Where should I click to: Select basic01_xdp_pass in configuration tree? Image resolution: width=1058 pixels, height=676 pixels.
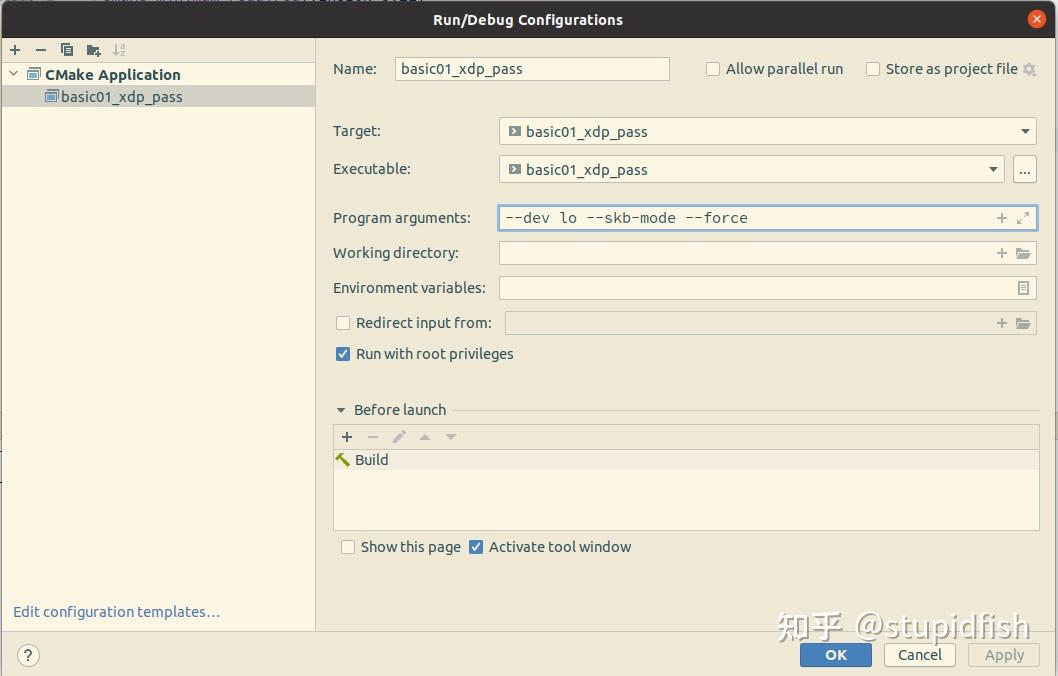[159, 96]
